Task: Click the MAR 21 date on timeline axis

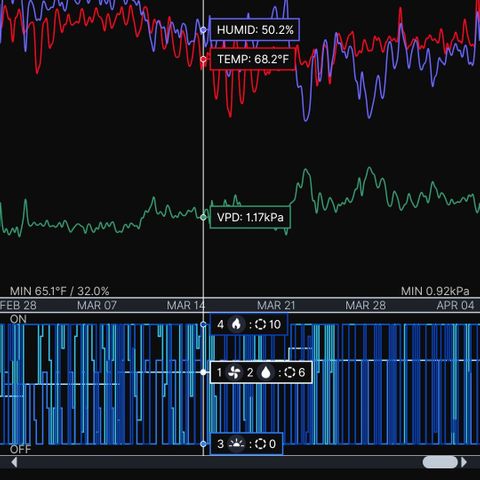Action: [x=276, y=305]
